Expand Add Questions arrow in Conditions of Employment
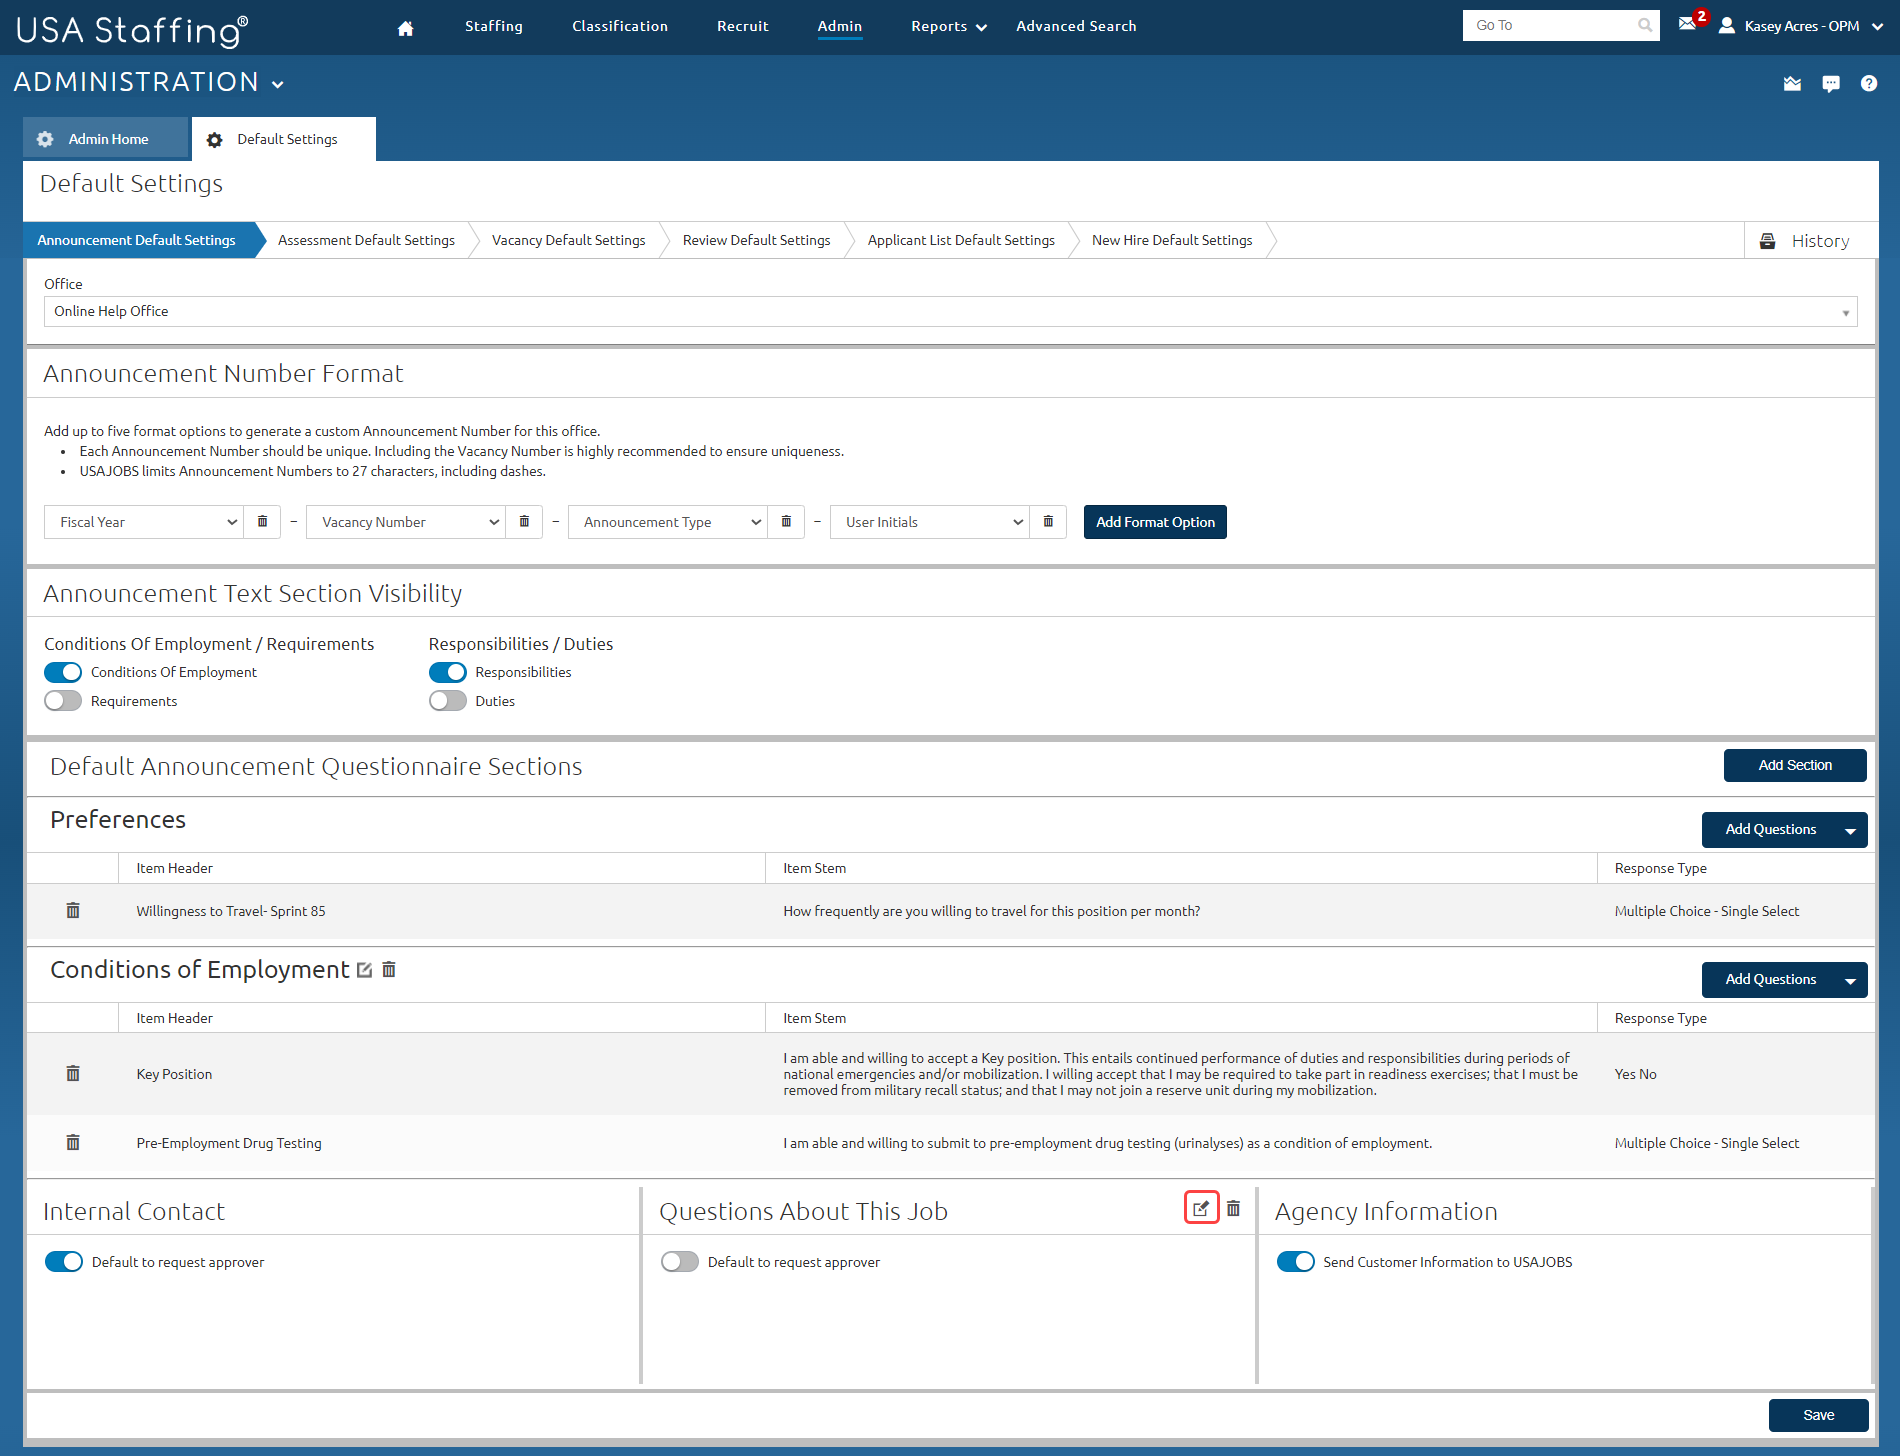The width and height of the screenshot is (1900, 1456). [1851, 980]
